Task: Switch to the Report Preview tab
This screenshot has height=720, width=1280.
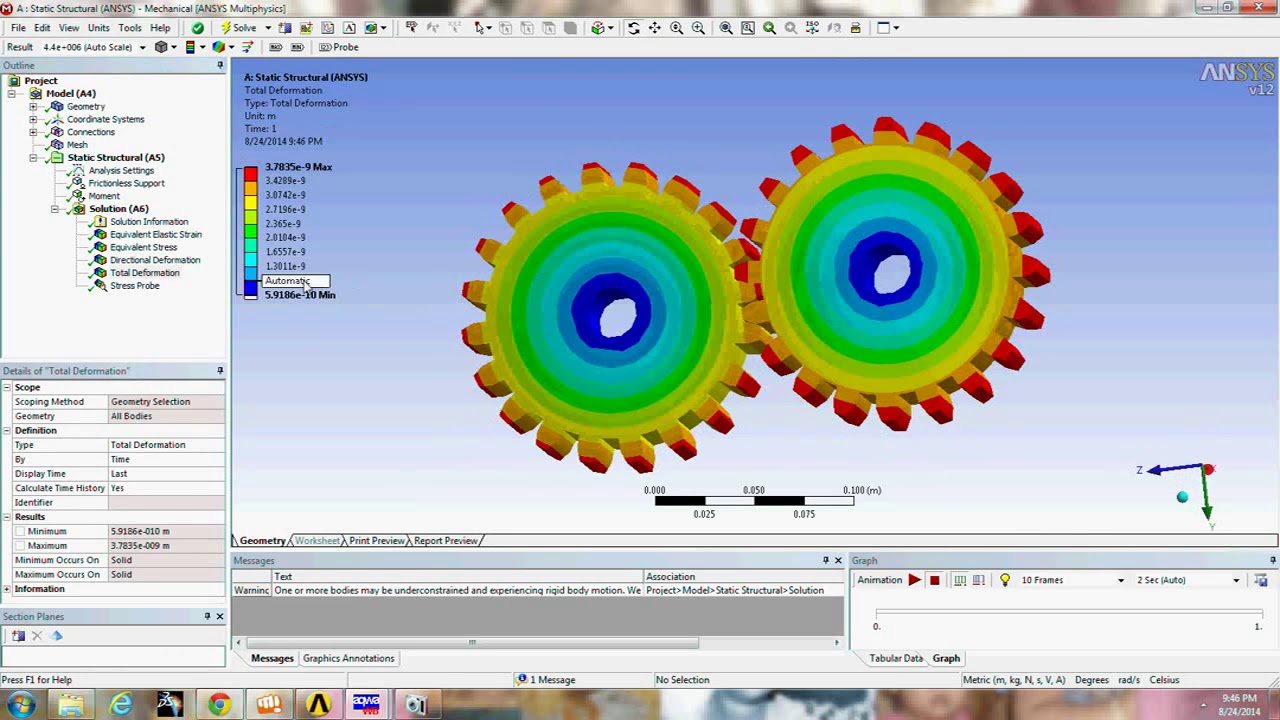Action: click(446, 541)
